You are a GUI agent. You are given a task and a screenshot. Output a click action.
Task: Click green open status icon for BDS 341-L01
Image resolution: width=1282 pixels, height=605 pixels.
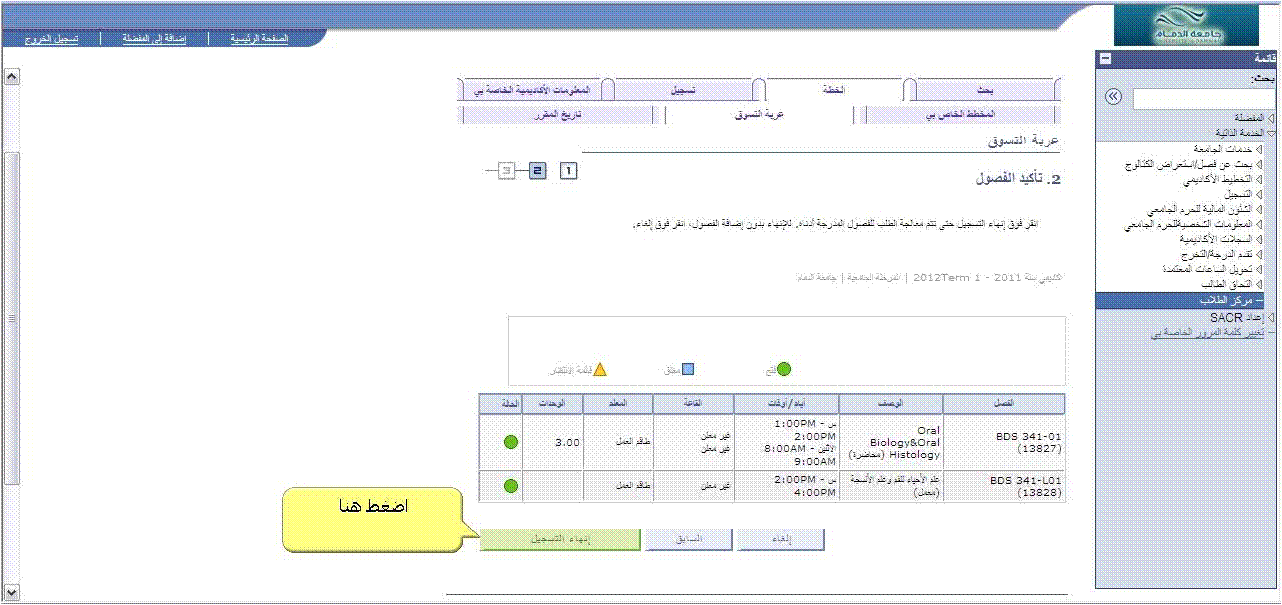pyautogui.click(x=511, y=486)
